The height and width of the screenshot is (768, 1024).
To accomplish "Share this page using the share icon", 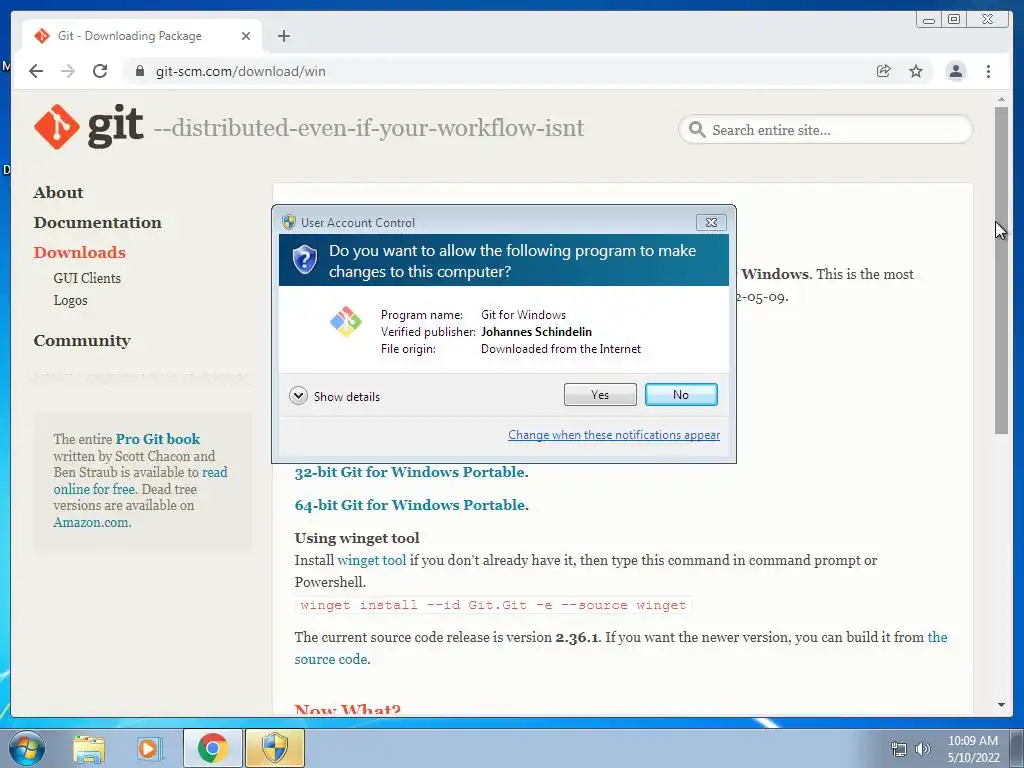I will 884,71.
